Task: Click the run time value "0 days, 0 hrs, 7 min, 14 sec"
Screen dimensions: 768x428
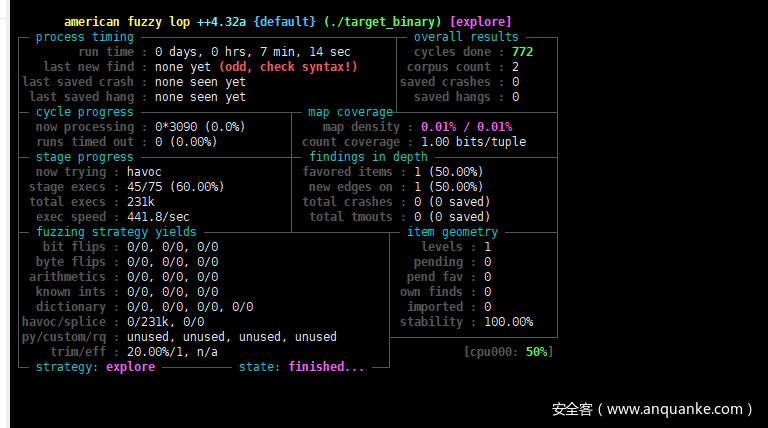Action: point(252,52)
